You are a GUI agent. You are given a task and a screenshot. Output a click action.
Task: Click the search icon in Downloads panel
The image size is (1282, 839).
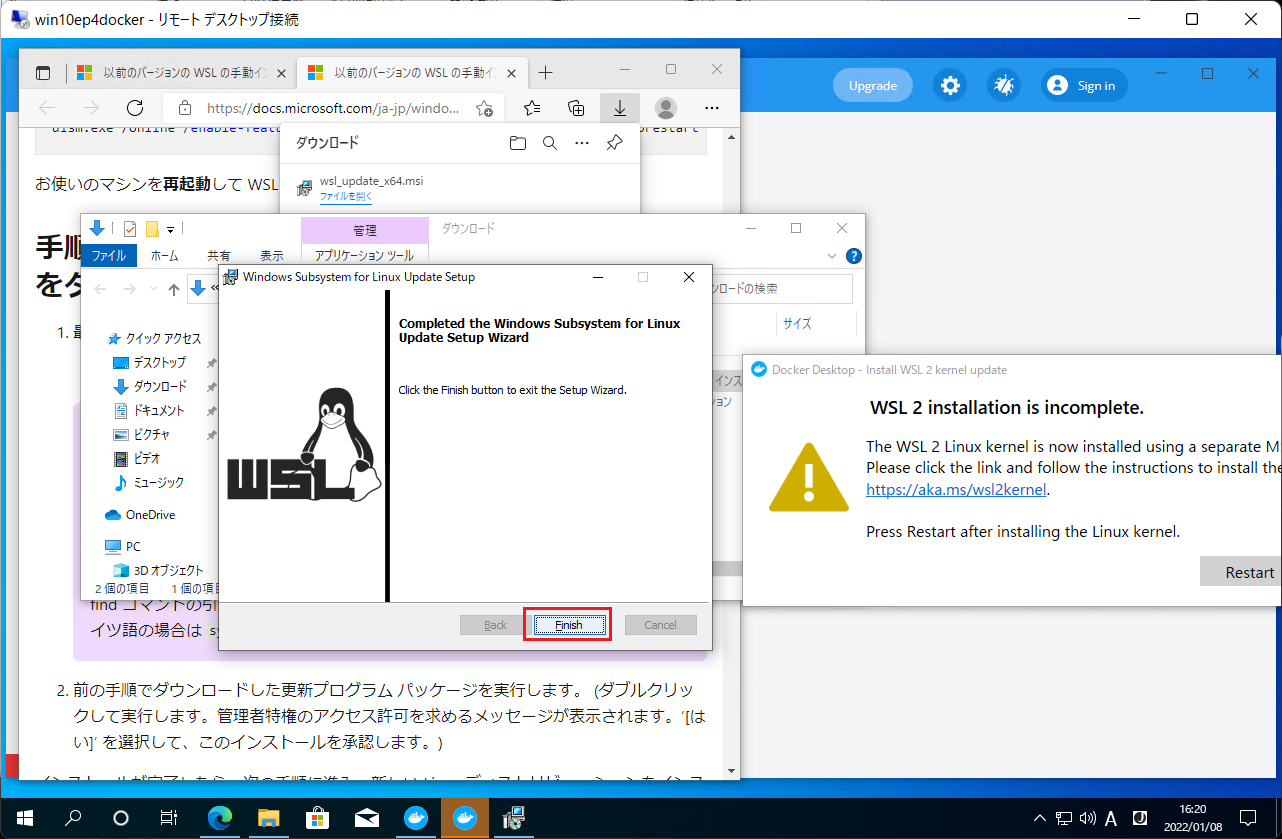coord(549,143)
